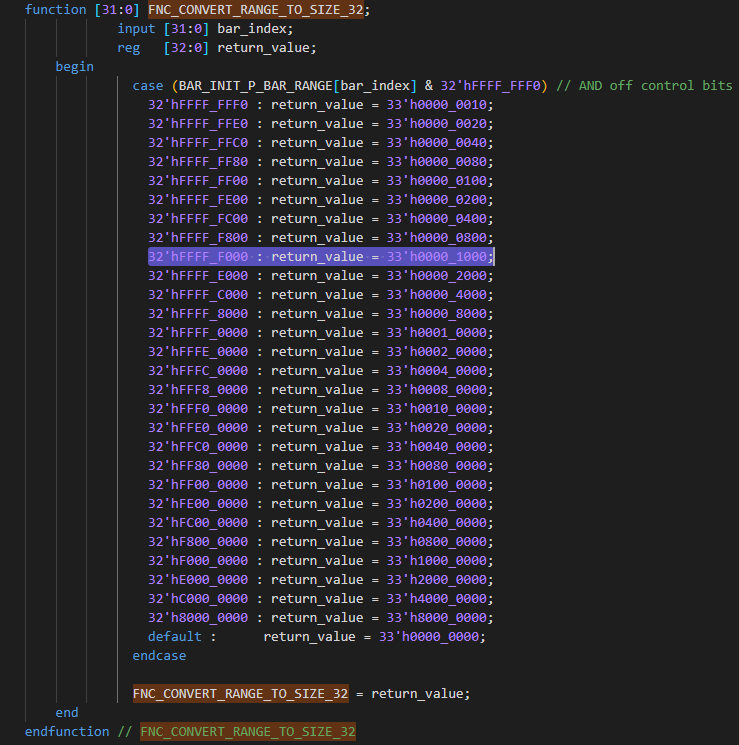The width and height of the screenshot is (739, 745).
Task: Click the 'endfunction' keyword
Action: (x=67, y=731)
